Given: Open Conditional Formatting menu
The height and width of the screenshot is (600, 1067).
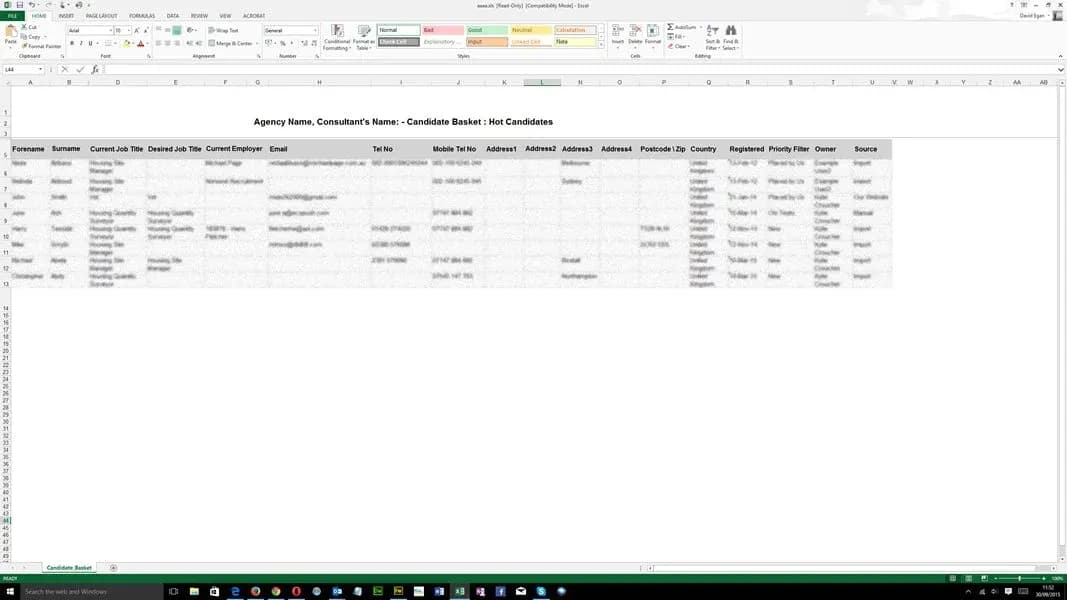Looking at the screenshot, I should (x=336, y=36).
